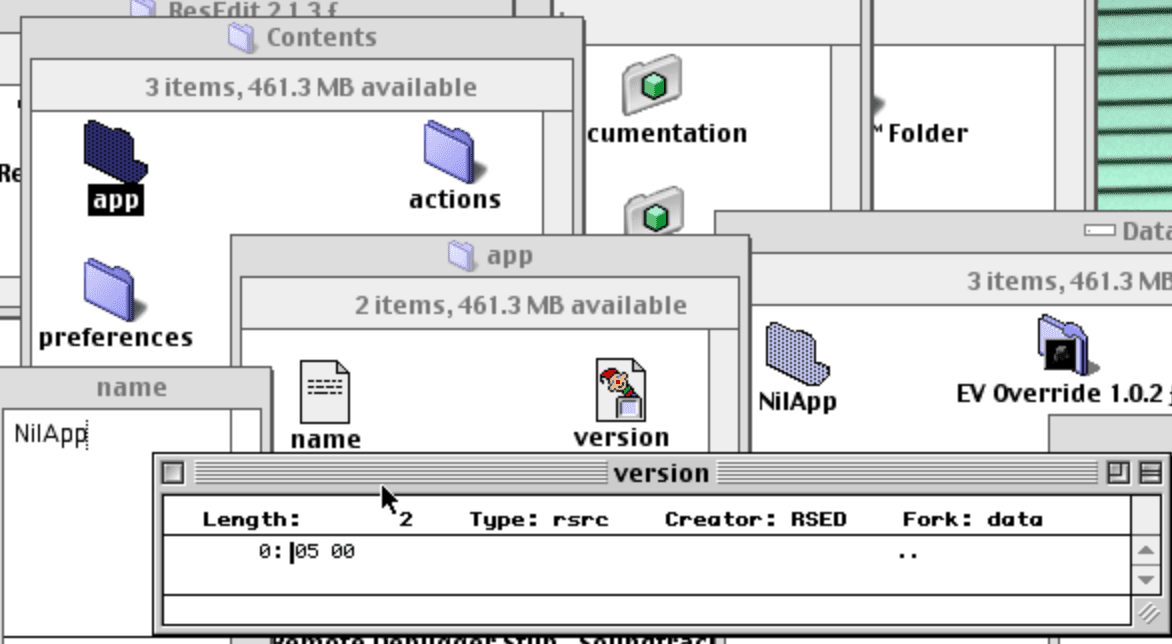The image size is (1172, 644).
Task: Click the zoom box of version window
Action: (x=1118, y=472)
